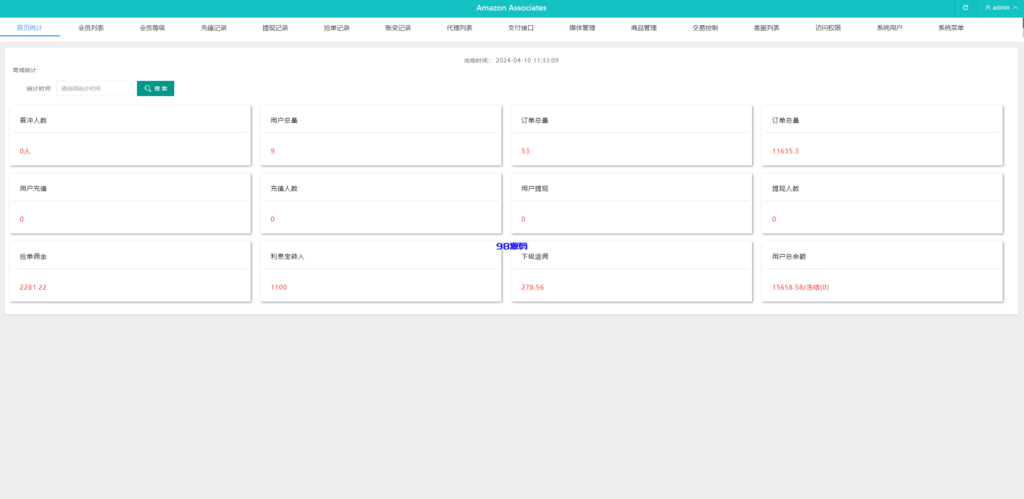Click the order count value 53

click(x=525, y=151)
